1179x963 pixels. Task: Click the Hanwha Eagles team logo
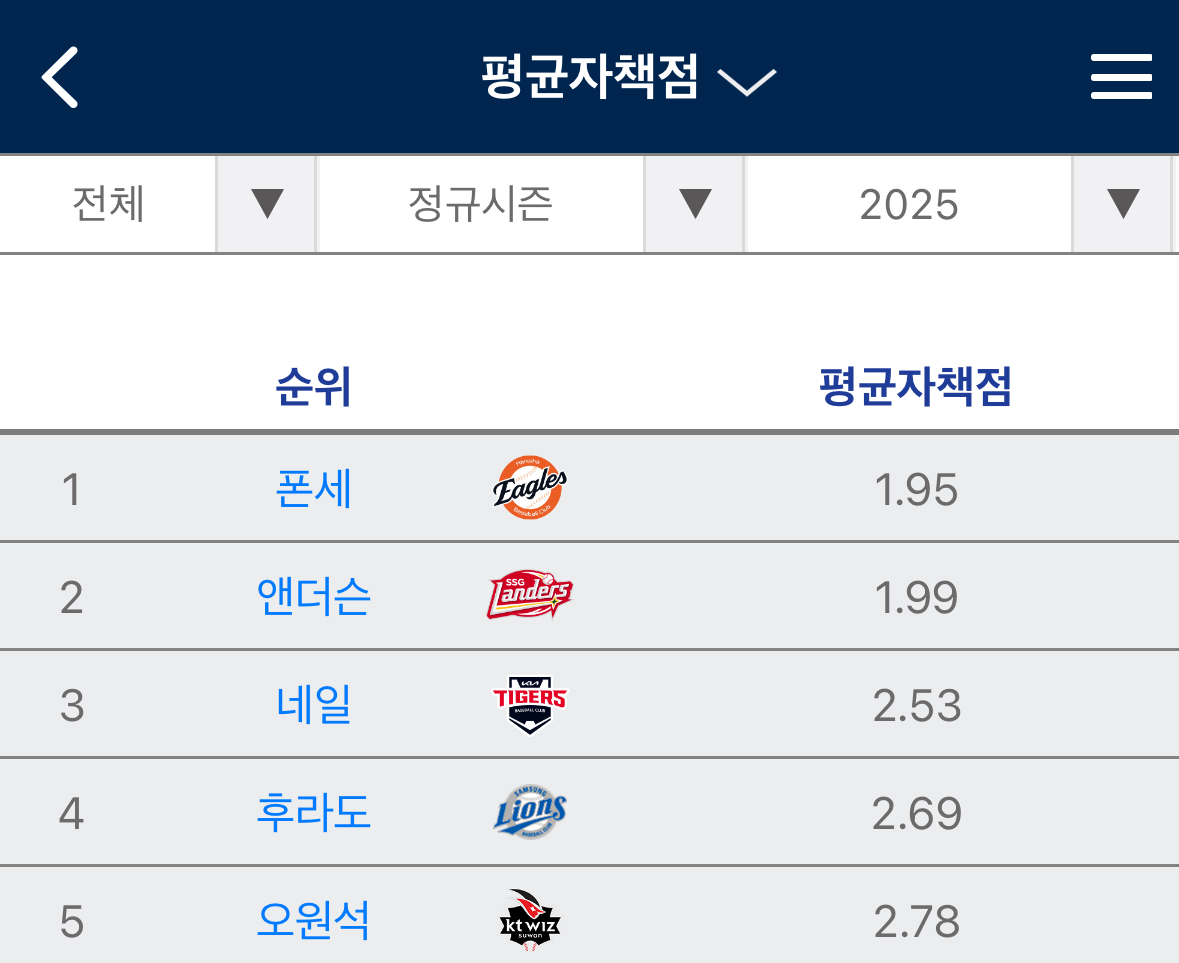530,489
